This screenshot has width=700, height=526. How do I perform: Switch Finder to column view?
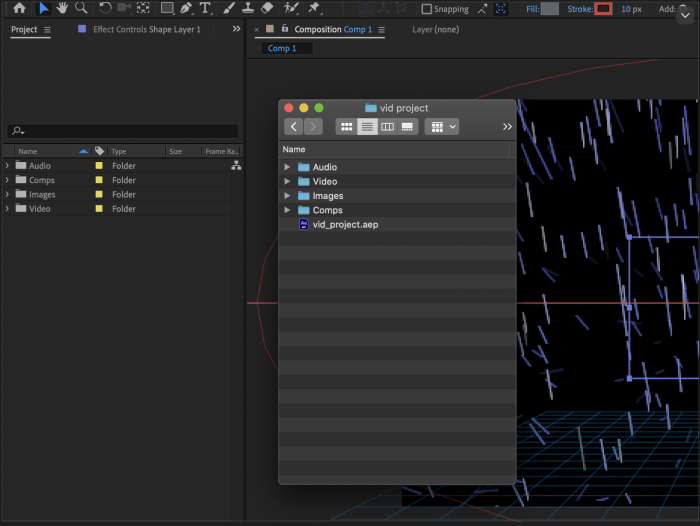(387, 127)
